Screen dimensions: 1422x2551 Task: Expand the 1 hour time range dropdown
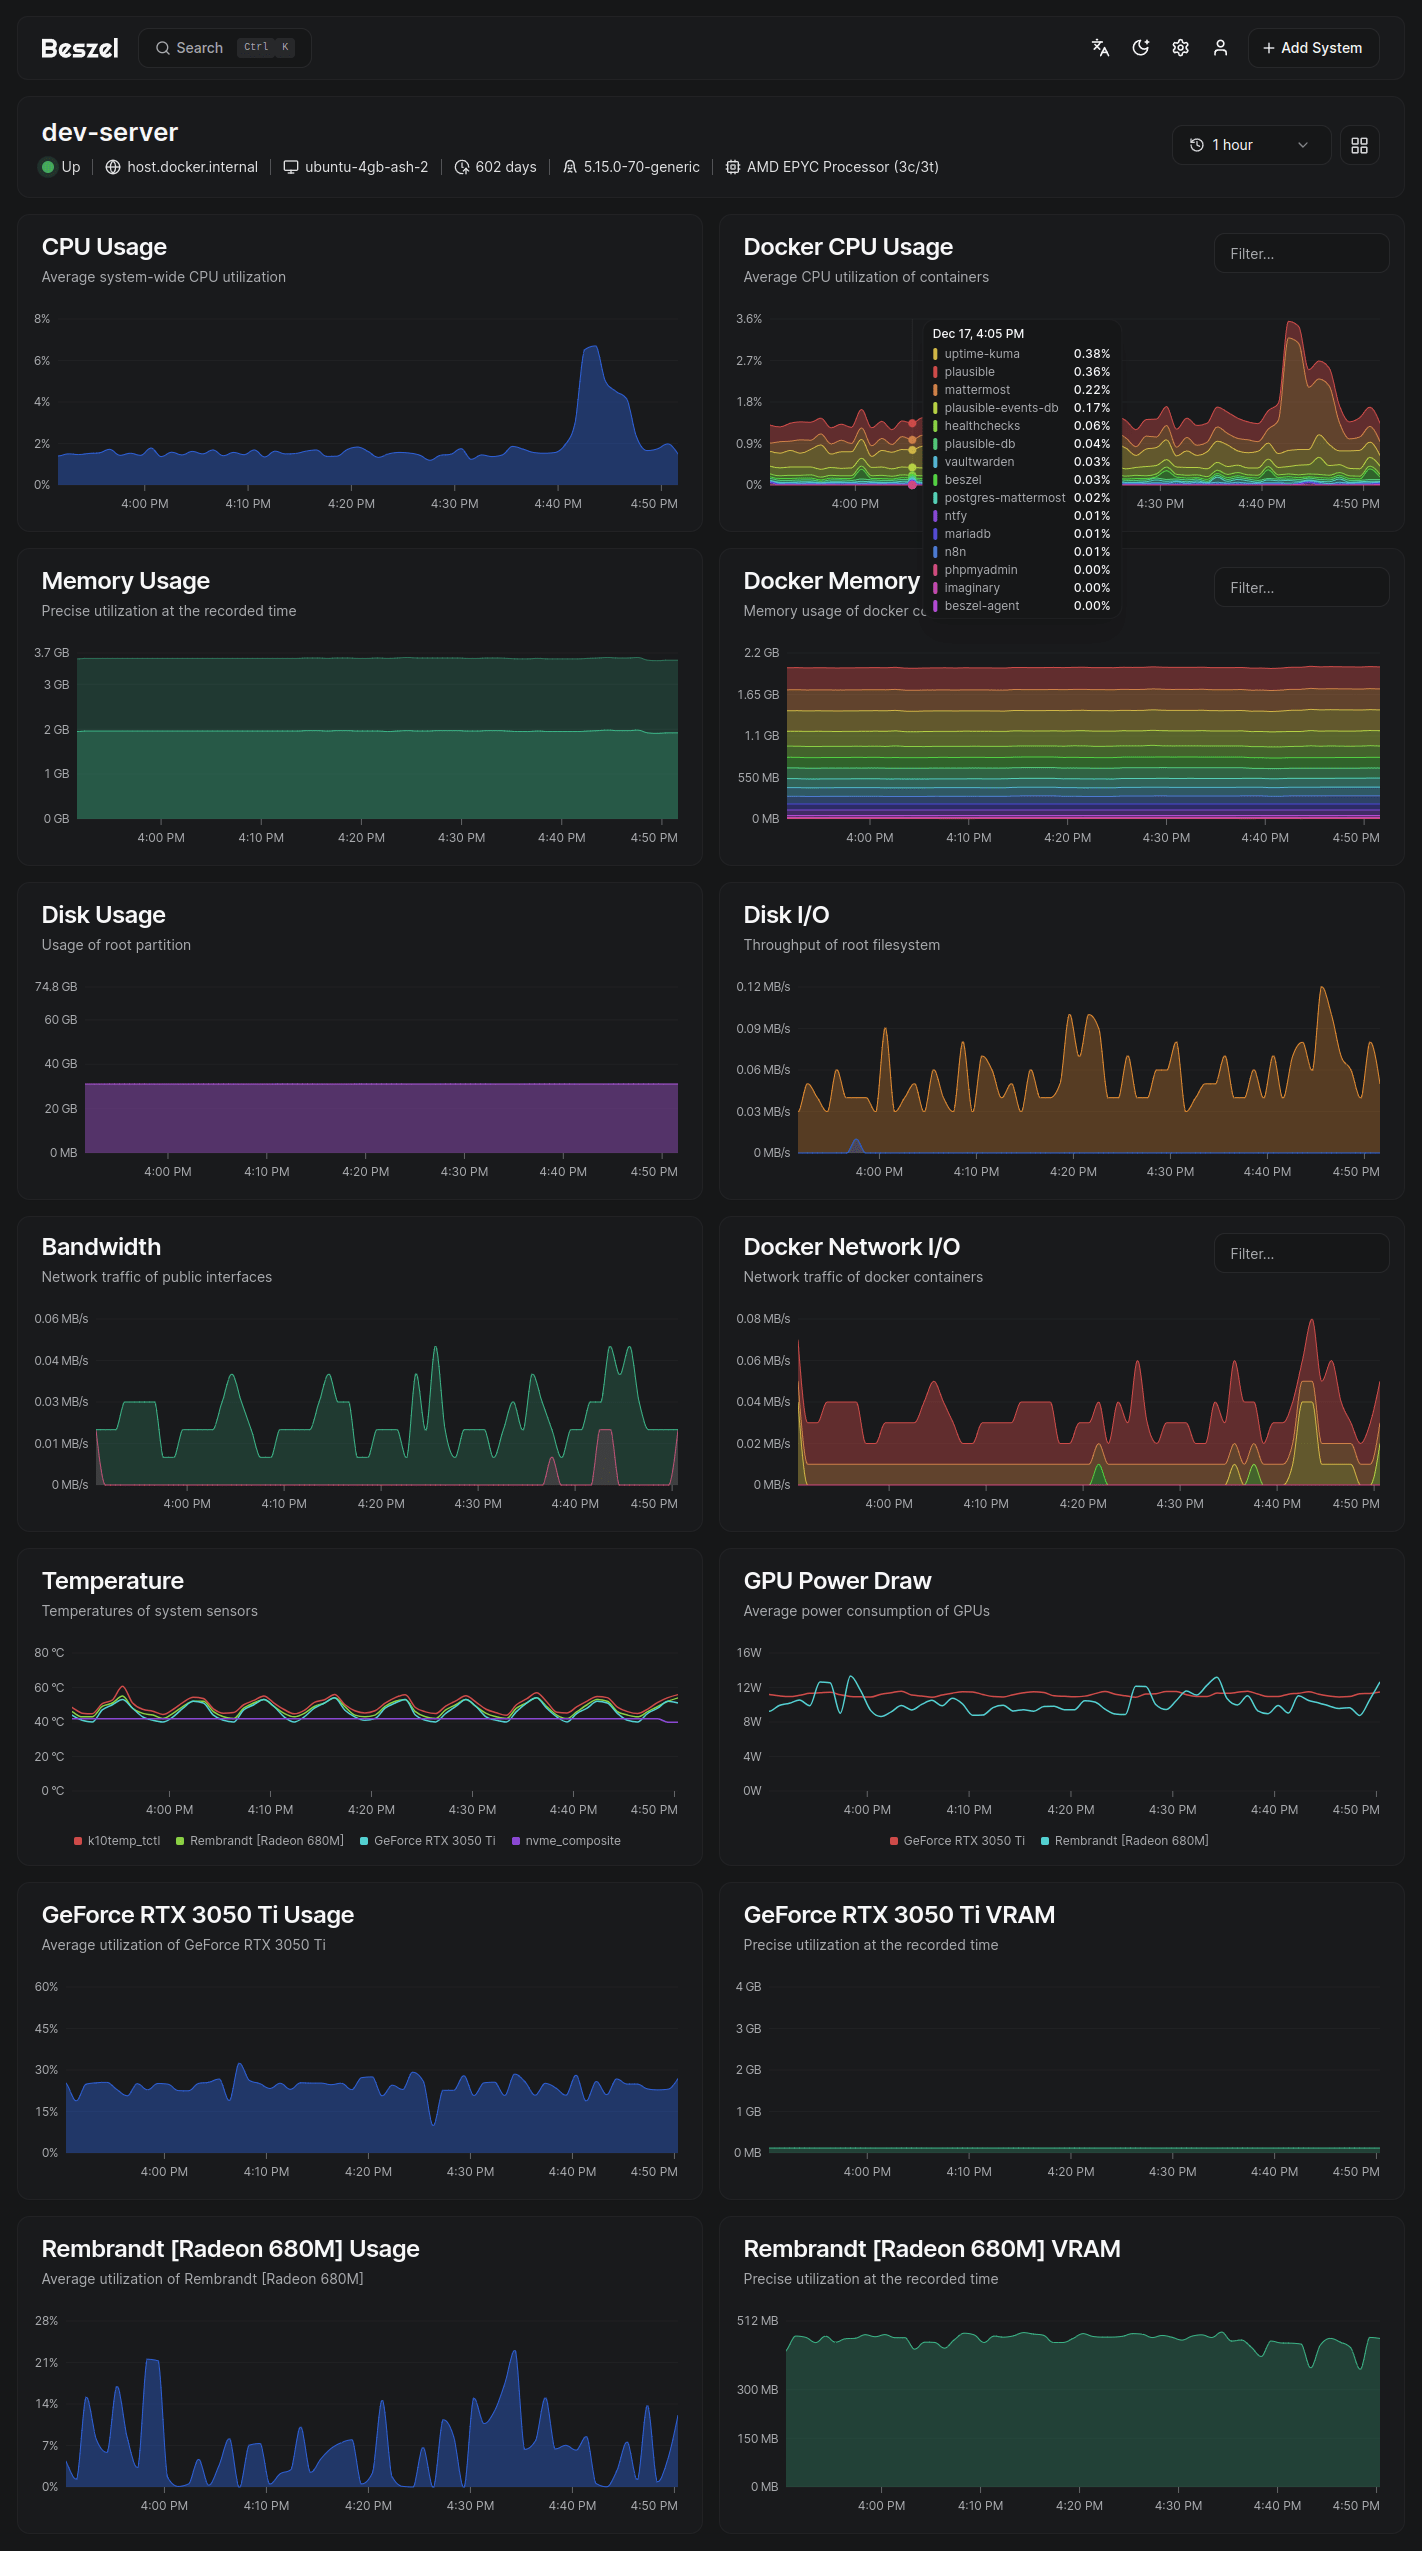(x=1250, y=145)
